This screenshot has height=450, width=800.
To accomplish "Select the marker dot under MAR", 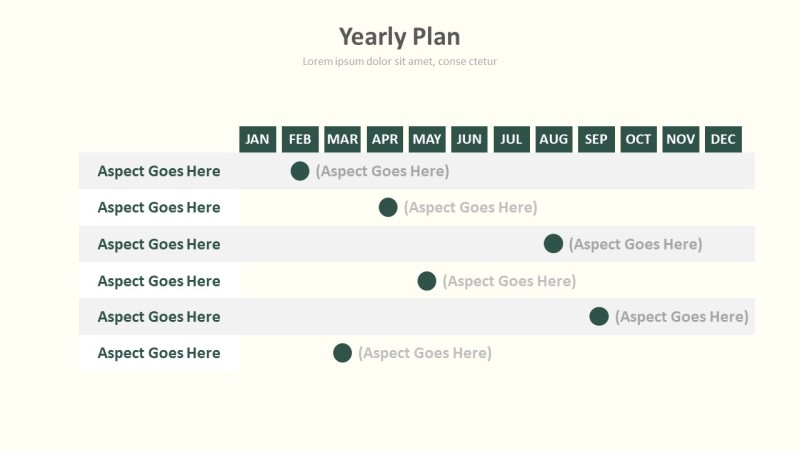I will pyautogui.click(x=342, y=353).
